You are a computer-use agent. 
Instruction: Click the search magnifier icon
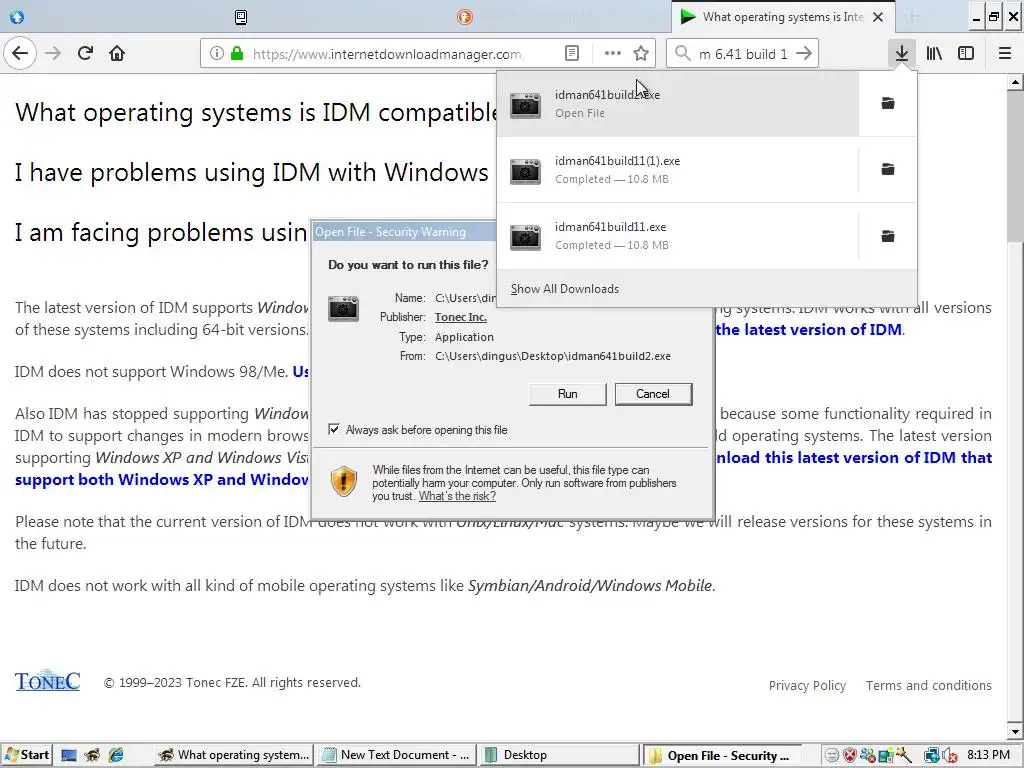coord(682,54)
